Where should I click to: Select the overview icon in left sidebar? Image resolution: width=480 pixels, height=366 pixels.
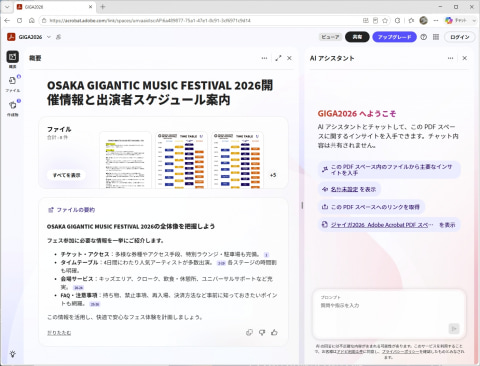click(13, 59)
